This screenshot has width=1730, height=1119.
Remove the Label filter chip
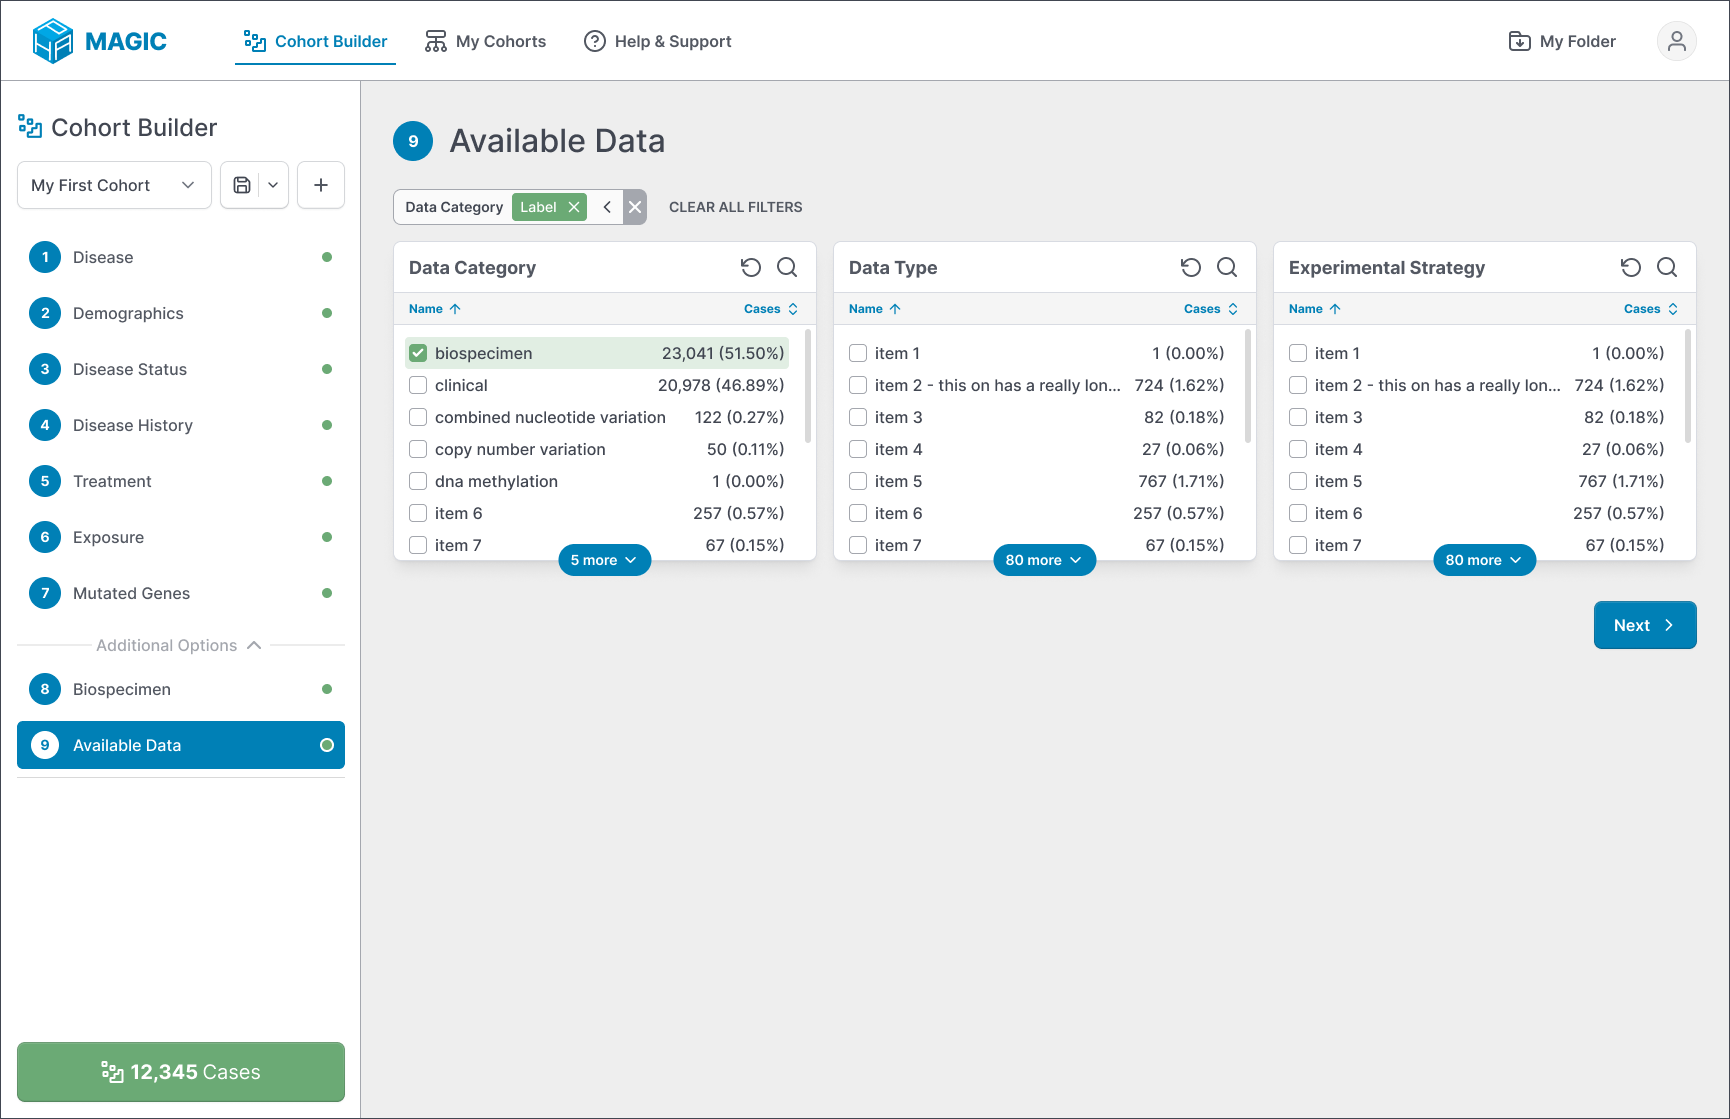(x=574, y=207)
